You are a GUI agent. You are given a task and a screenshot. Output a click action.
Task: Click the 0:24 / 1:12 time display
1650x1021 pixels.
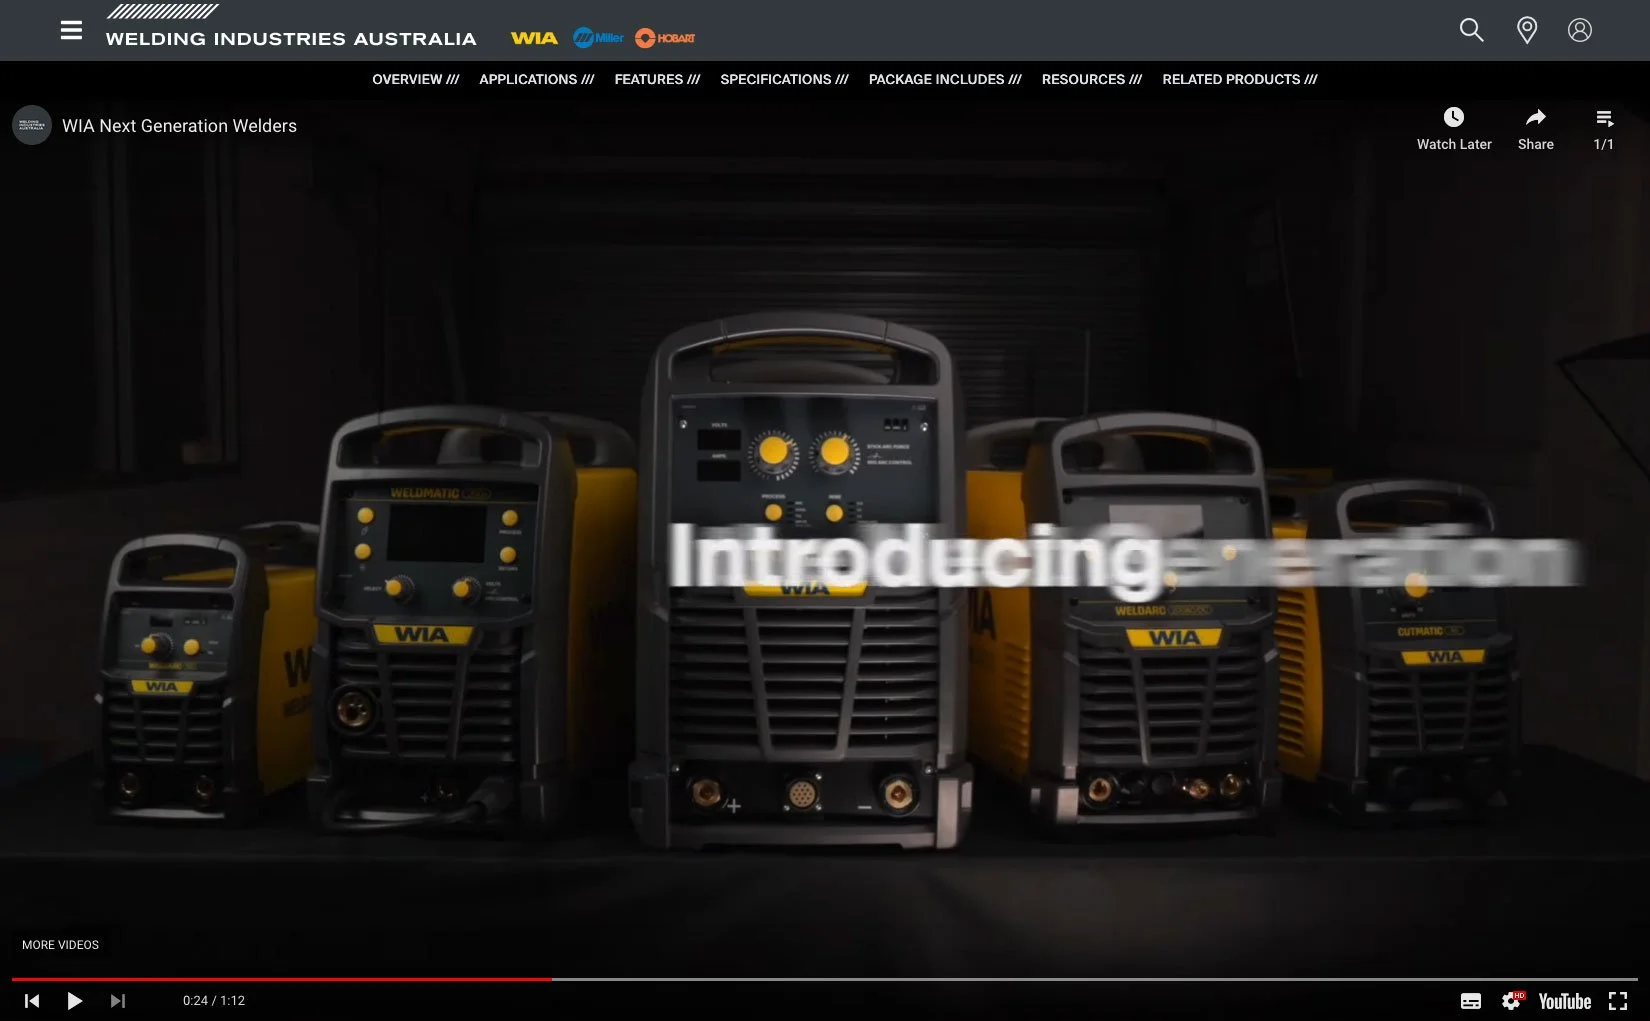(x=214, y=1001)
